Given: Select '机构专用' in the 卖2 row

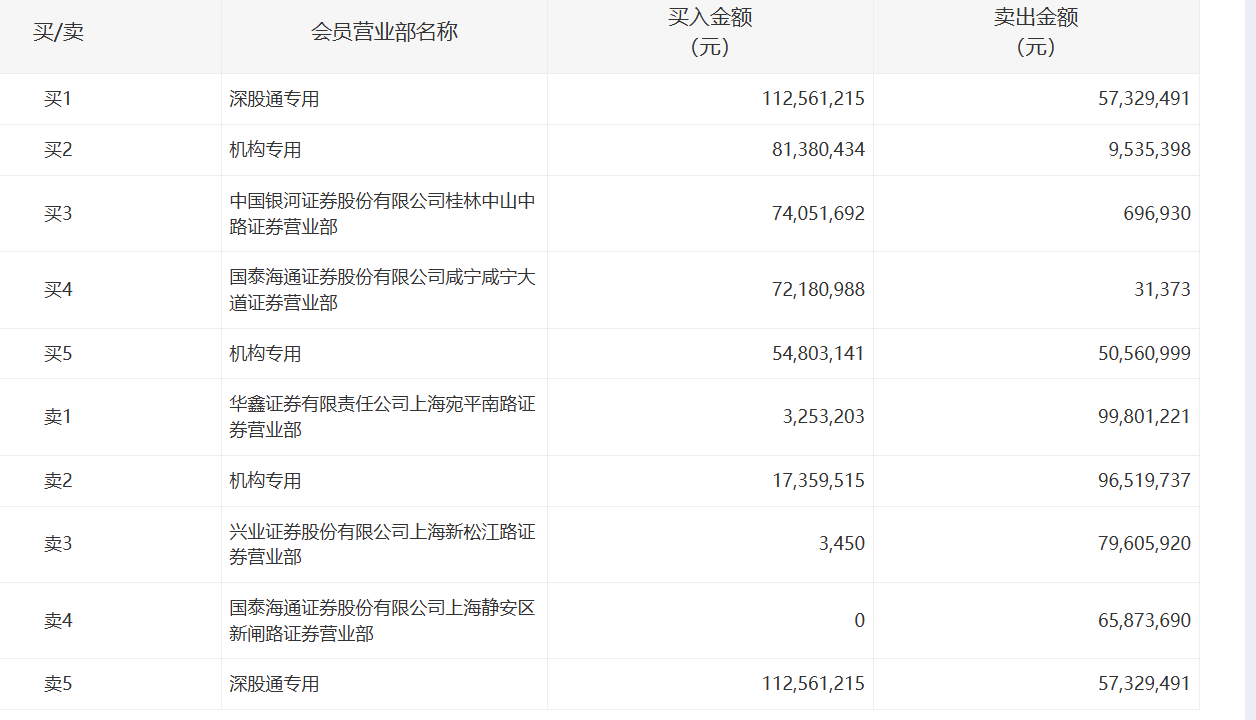Looking at the screenshot, I should [x=265, y=481].
